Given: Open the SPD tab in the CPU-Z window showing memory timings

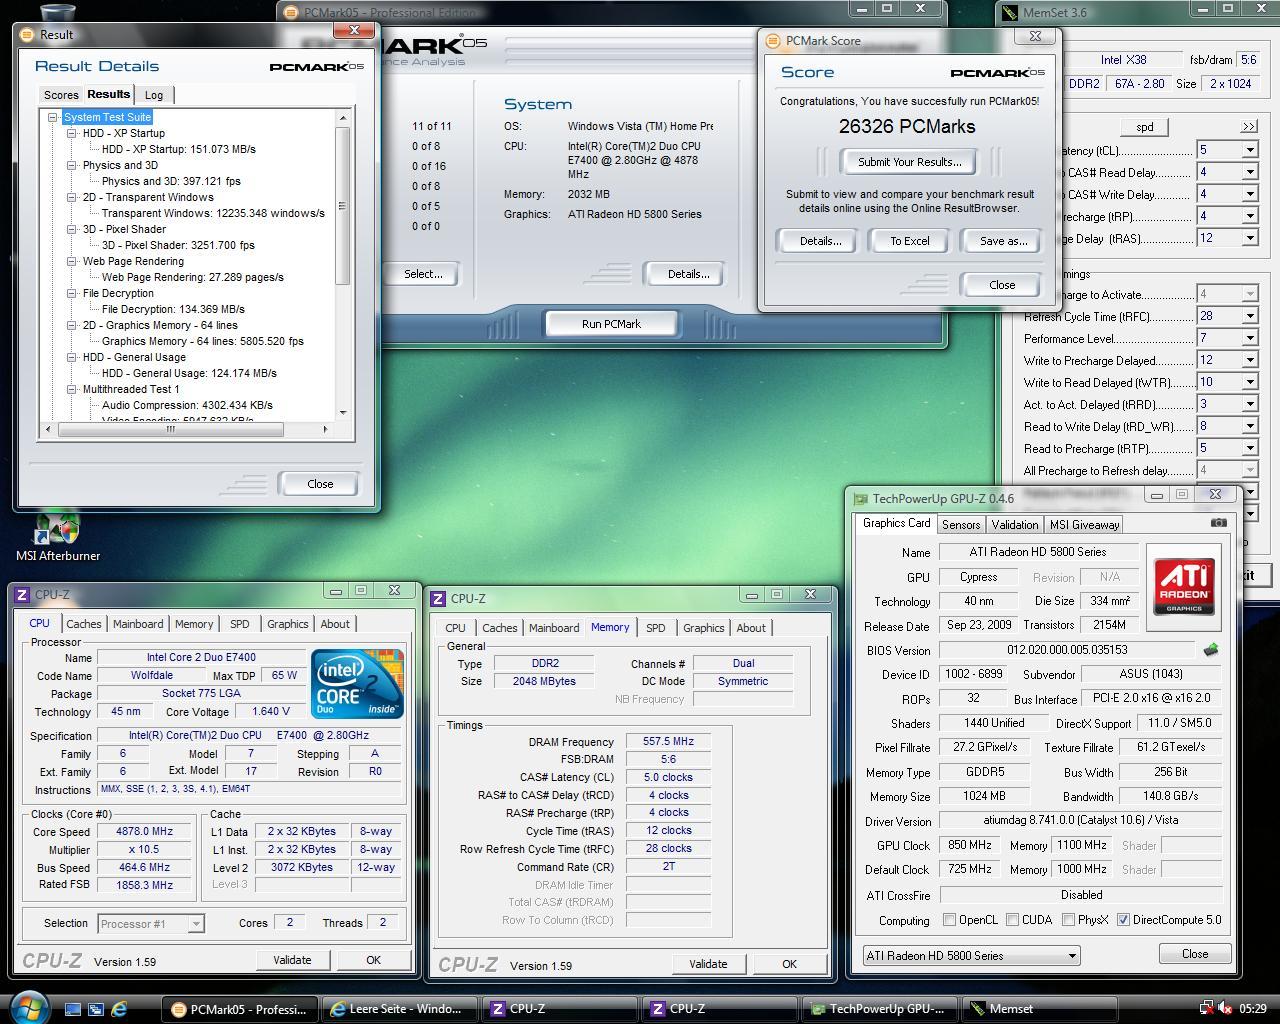Looking at the screenshot, I should [655, 628].
